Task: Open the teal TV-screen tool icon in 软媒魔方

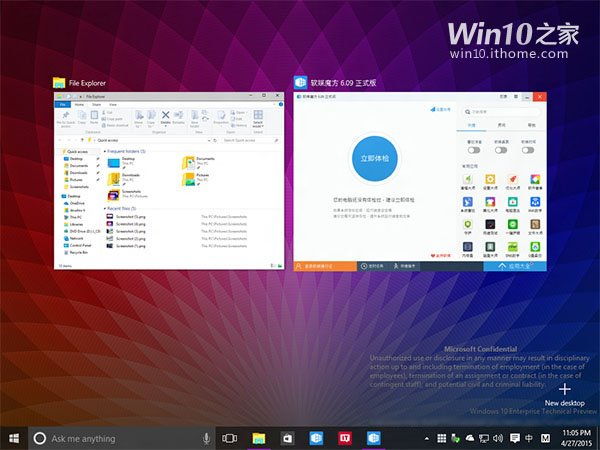Action: click(x=512, y=202)
